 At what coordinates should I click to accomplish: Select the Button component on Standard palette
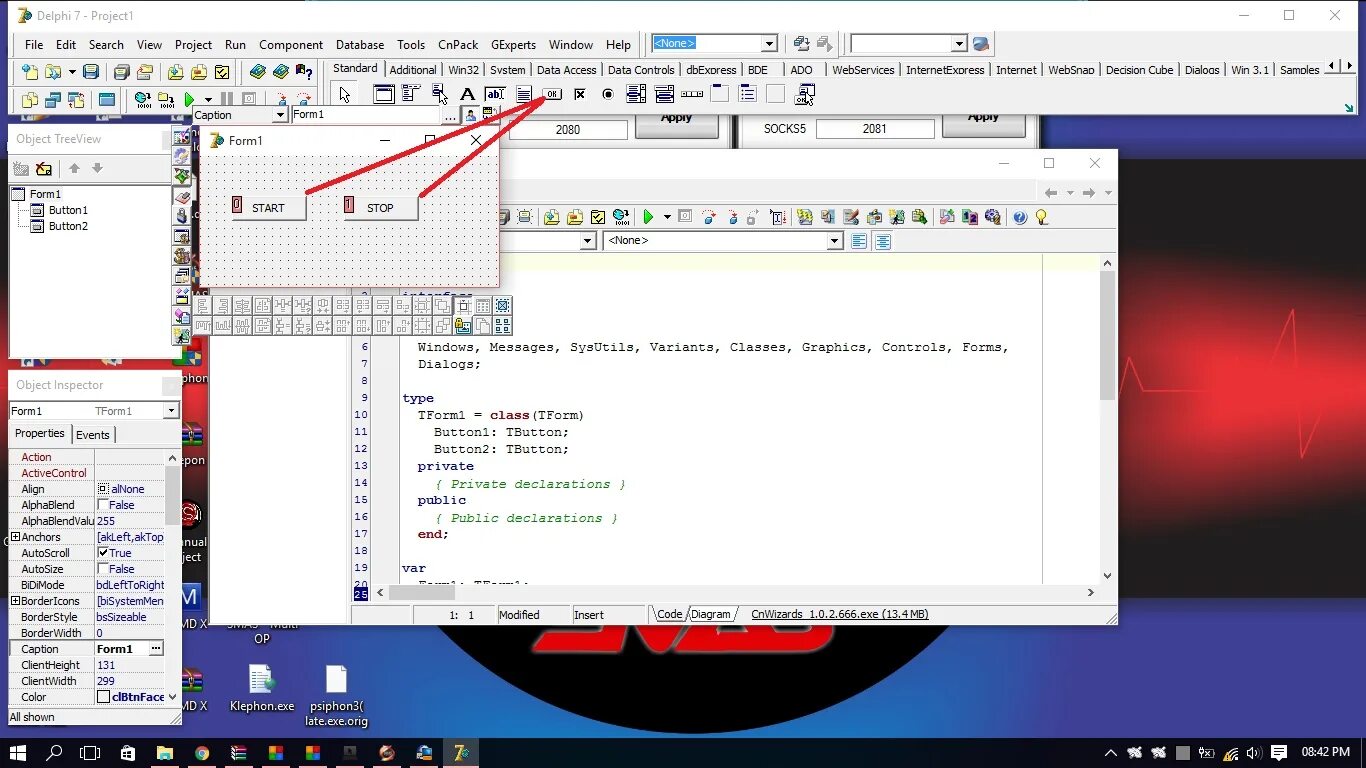pyautogui.click(x=552, y=94)
